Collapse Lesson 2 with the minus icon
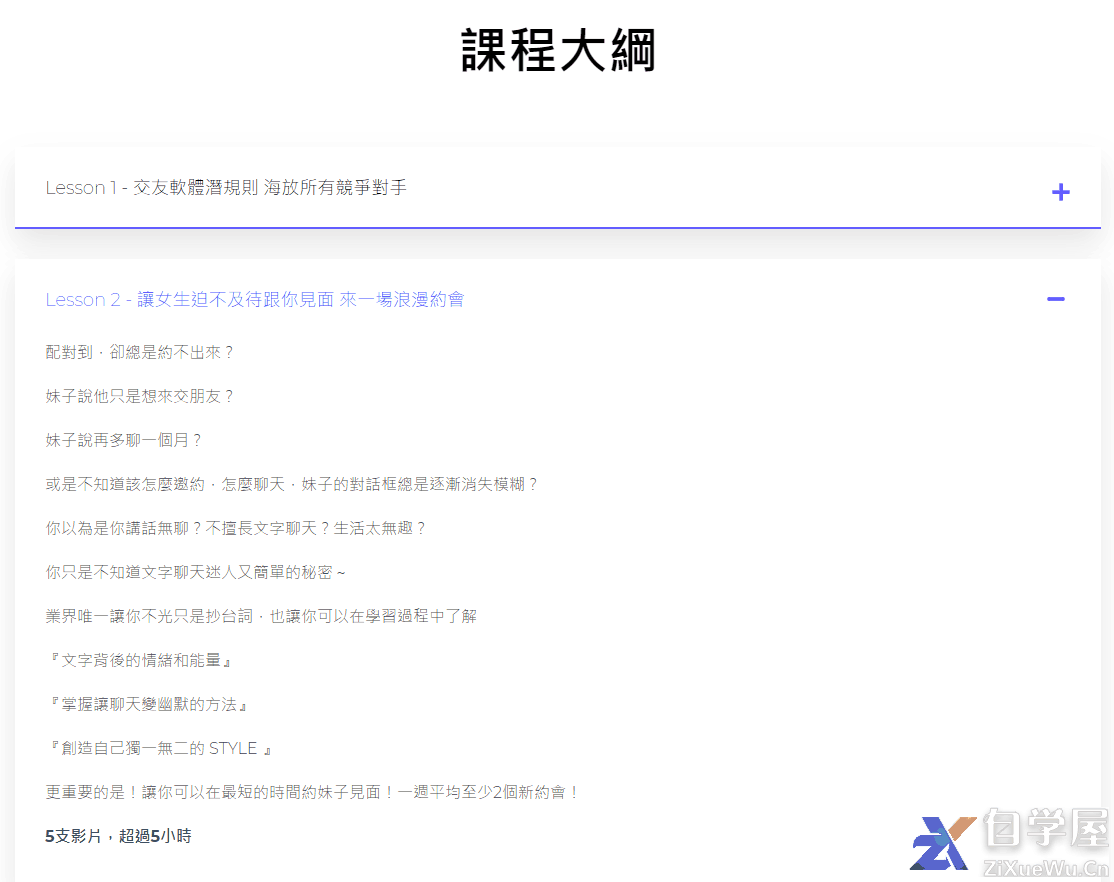Screen dimensions: 1114x882 point(1056,299)
